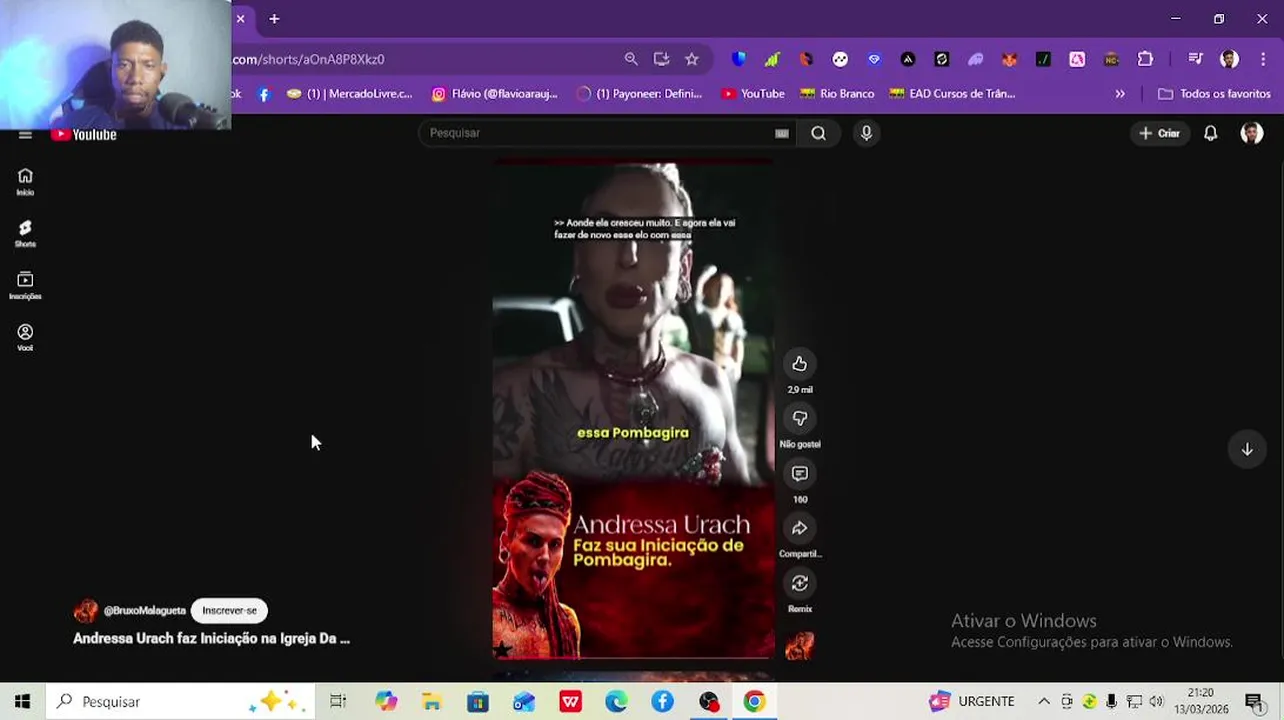Show hidden system tray icons

pos(1044,702)
